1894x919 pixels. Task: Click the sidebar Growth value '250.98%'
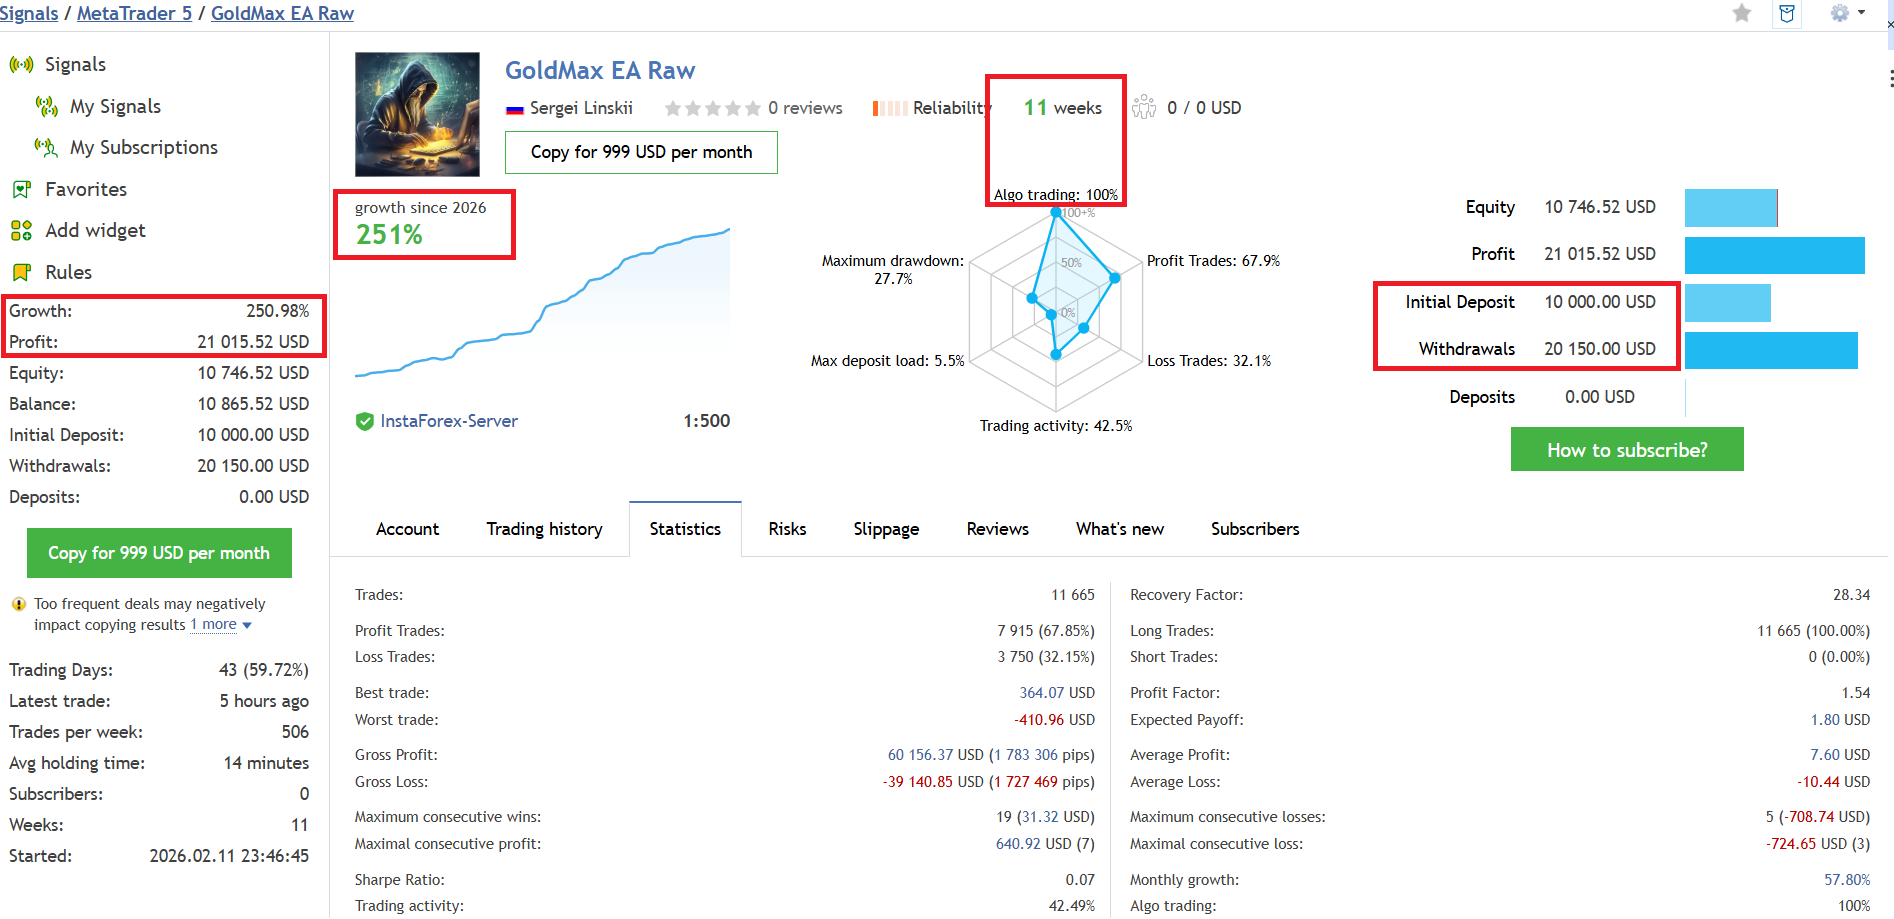pos(278,311)
